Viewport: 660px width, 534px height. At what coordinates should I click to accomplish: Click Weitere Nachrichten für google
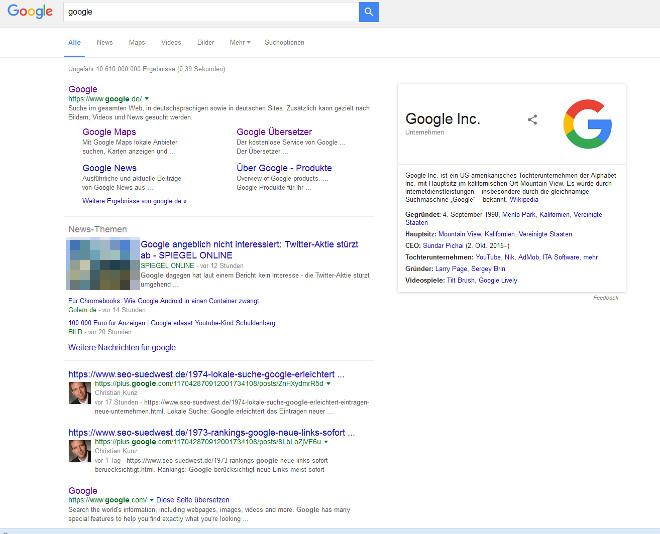(122, 347)
